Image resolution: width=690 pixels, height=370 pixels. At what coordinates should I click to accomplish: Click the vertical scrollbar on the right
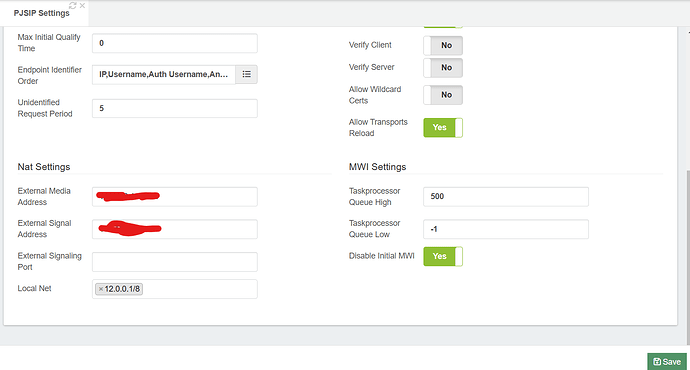coord(688,257)
